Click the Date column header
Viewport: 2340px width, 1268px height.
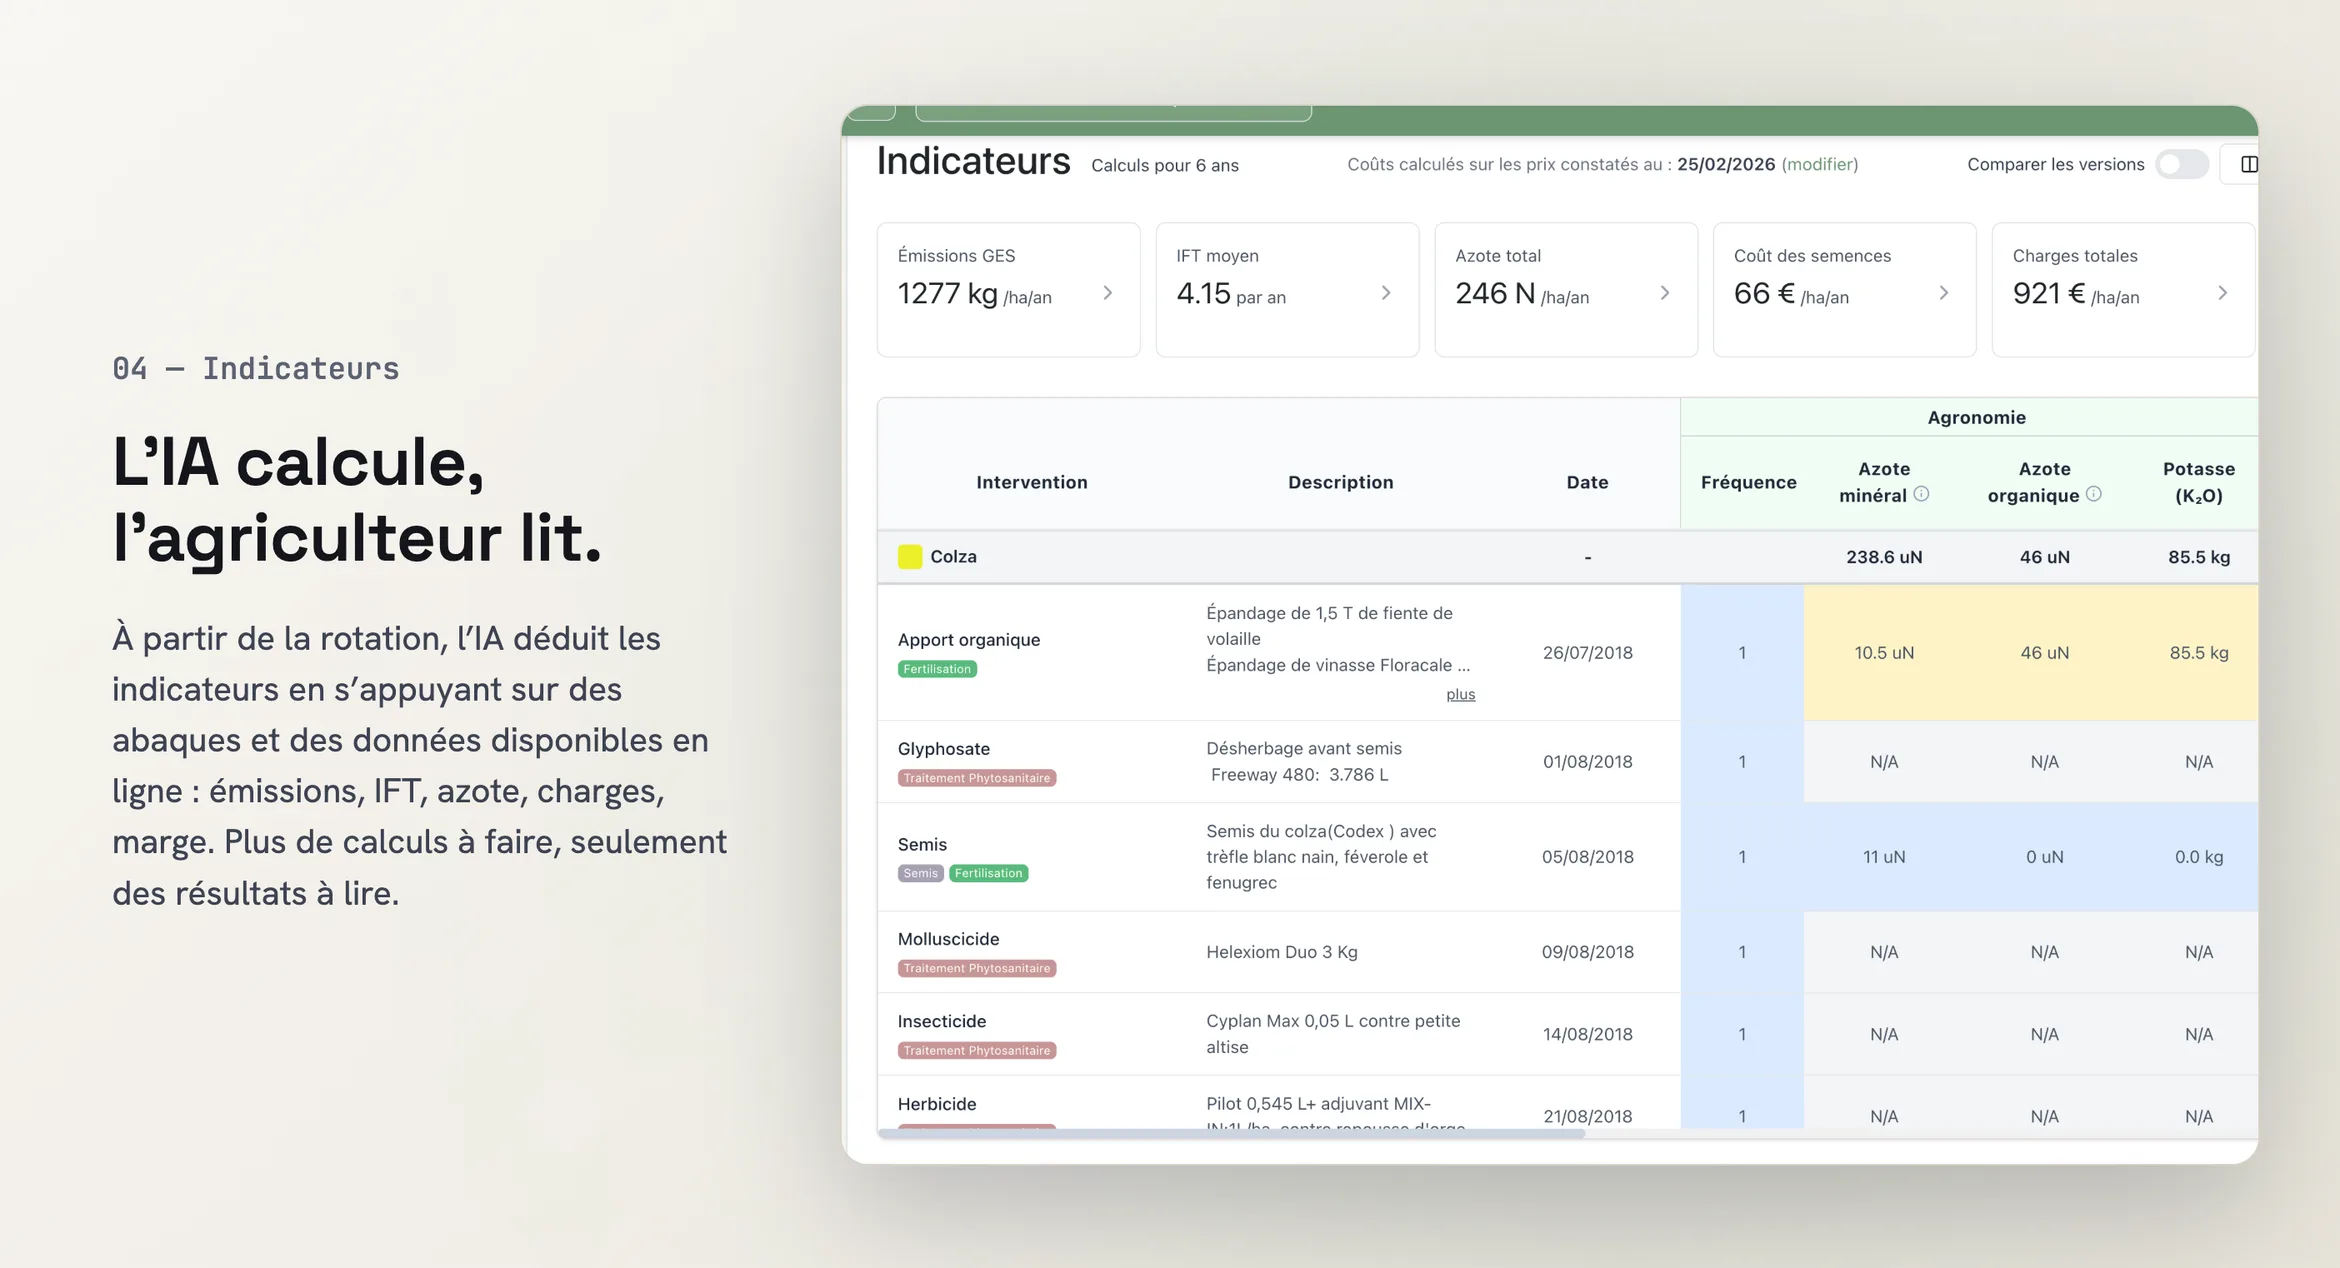[x=1587, y=482]
